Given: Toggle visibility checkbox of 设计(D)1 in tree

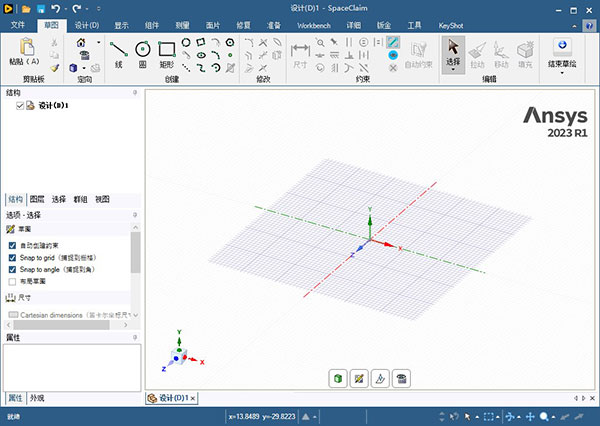Looking at the screenshot, I should click(20, 106).
